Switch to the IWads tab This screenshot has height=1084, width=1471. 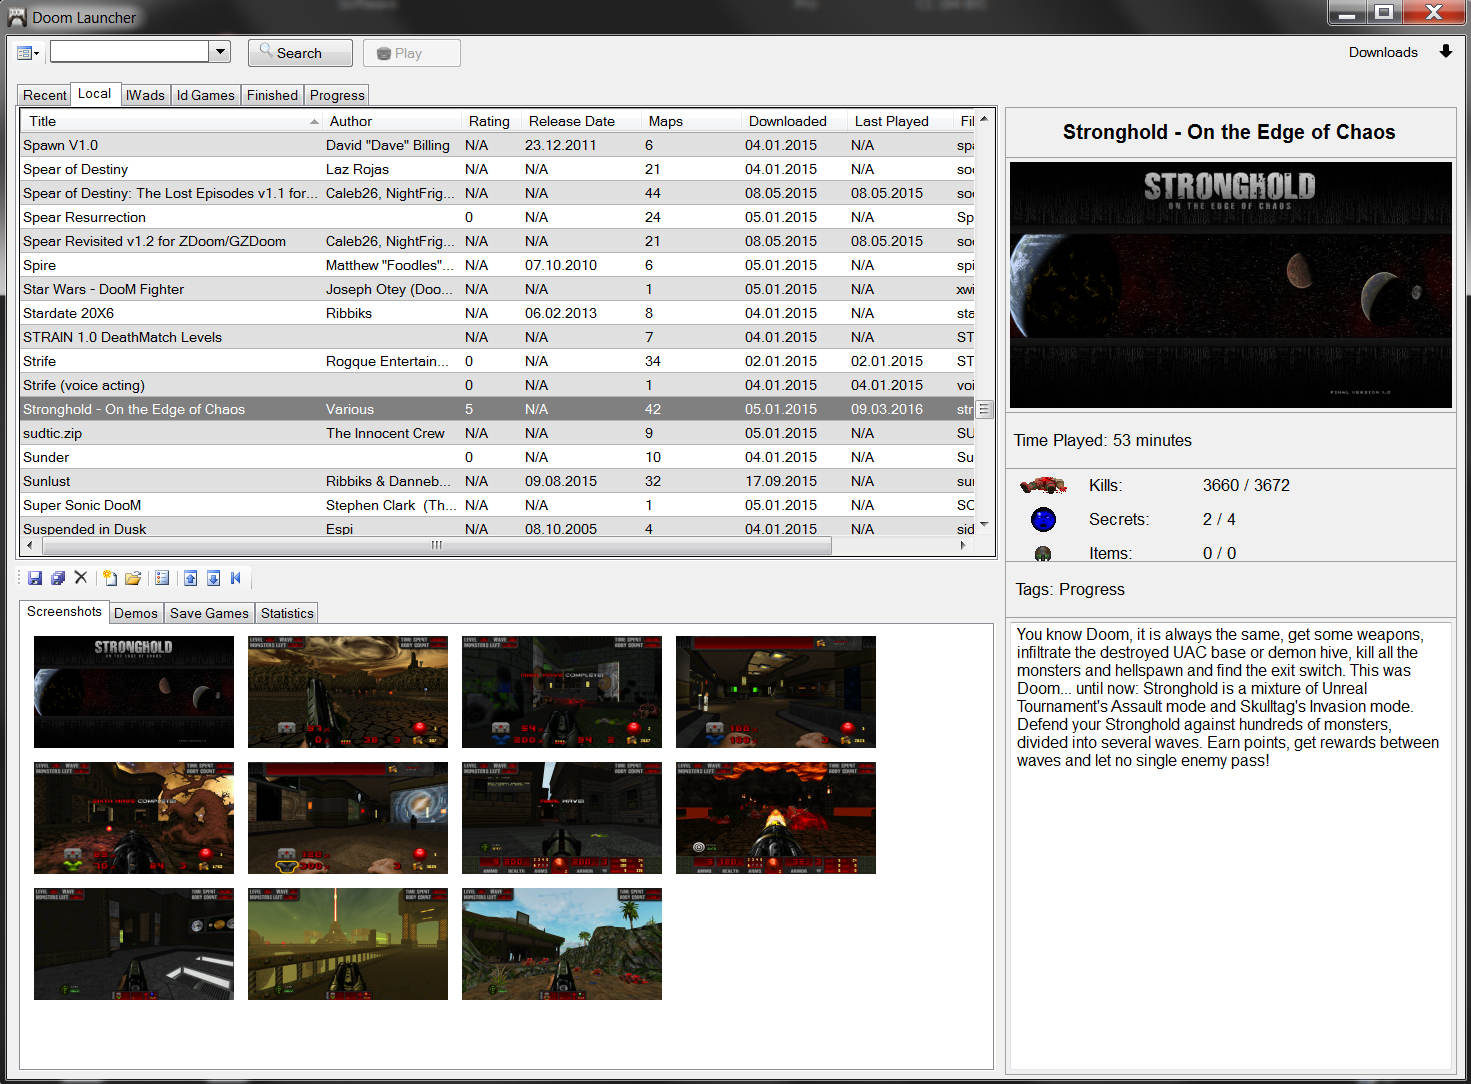point(145,95)
